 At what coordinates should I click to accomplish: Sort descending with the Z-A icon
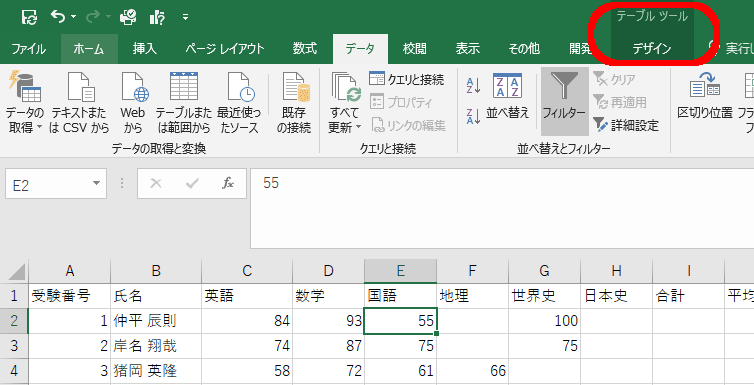(x=473, y=116)
